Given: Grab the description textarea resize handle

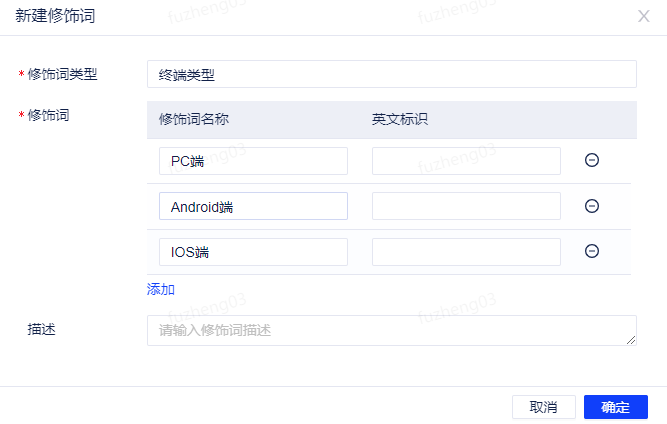Looking at the screenshot, I should pyautogui.click(x=631, y=340).
